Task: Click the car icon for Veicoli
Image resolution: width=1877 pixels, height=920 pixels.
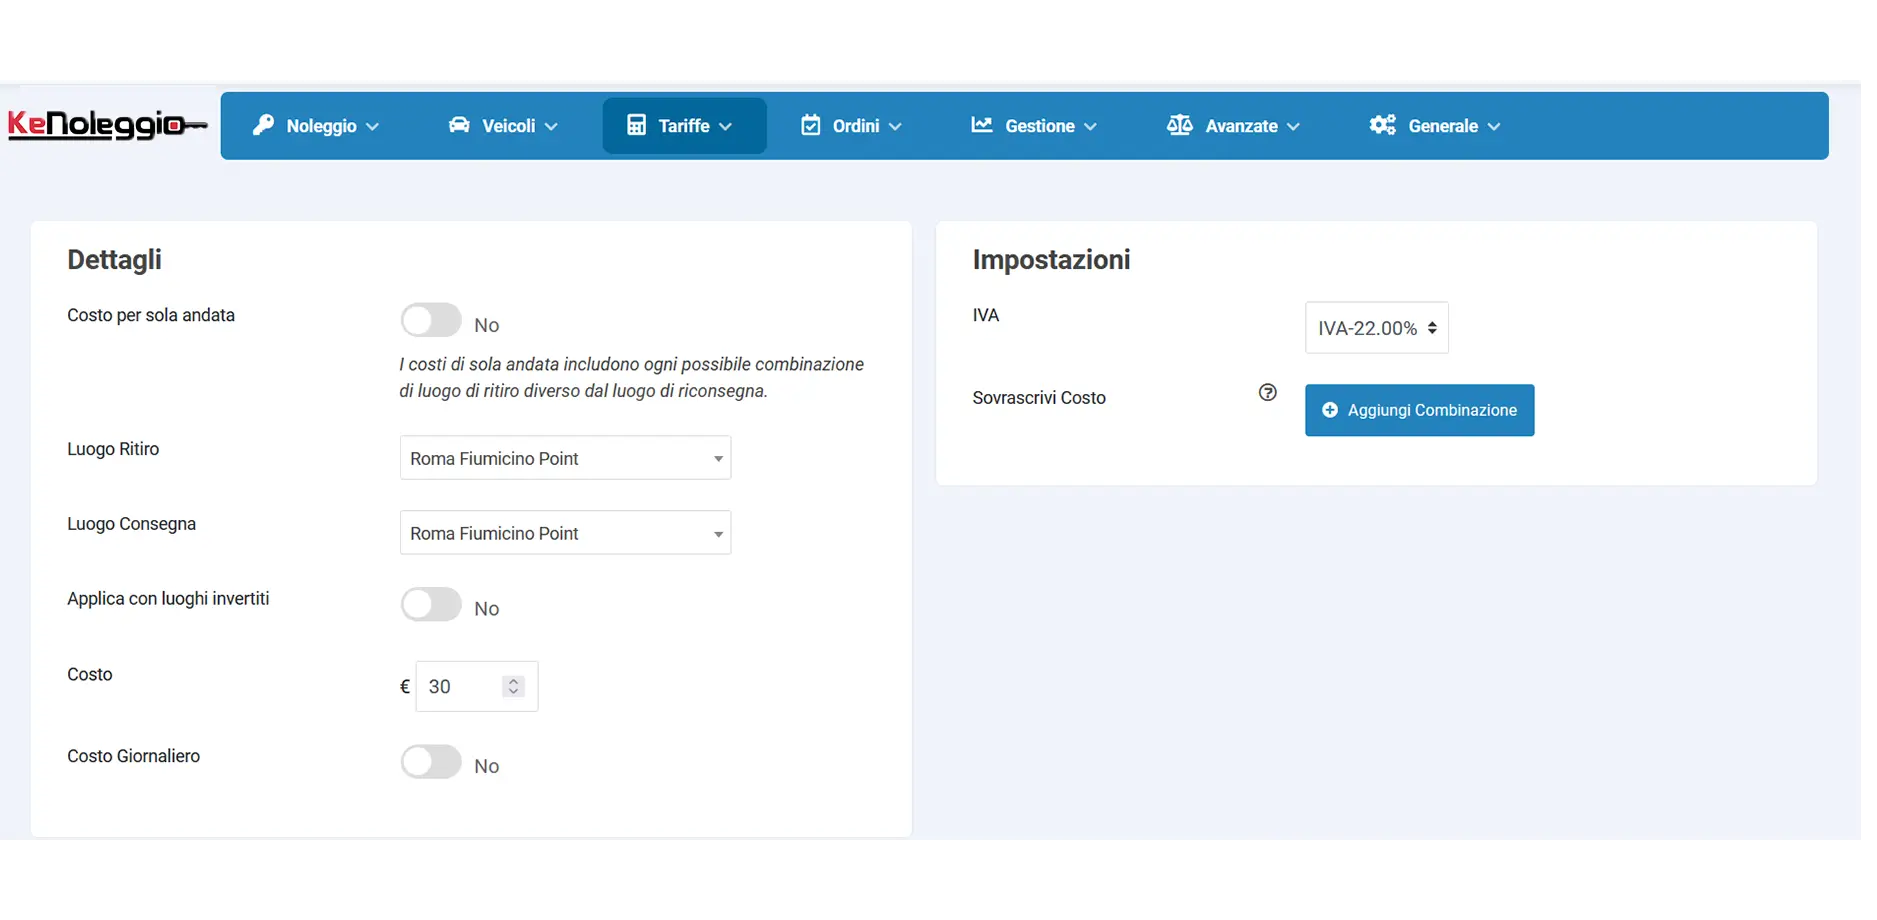Action: click(459, 125)
